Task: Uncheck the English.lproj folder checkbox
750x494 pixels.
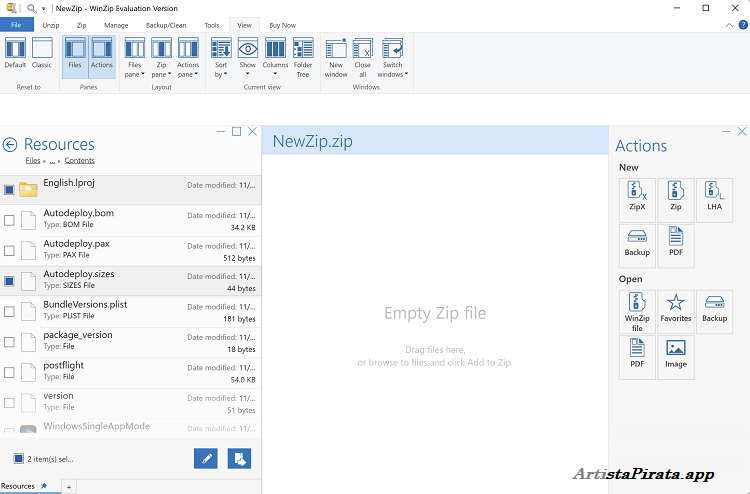Action: [x=10, y=189]
